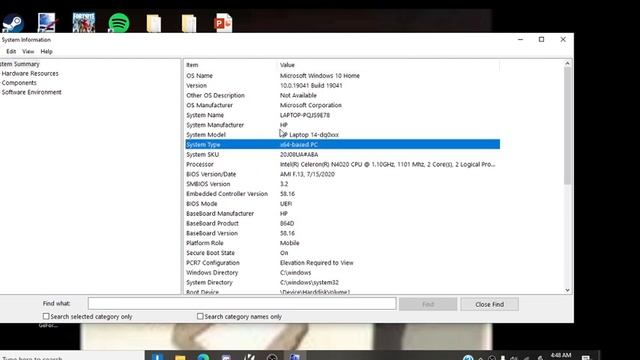The height and width of the screenshot is (360, 640).
Task: Click the Close Find button
Action: point(489,304)
